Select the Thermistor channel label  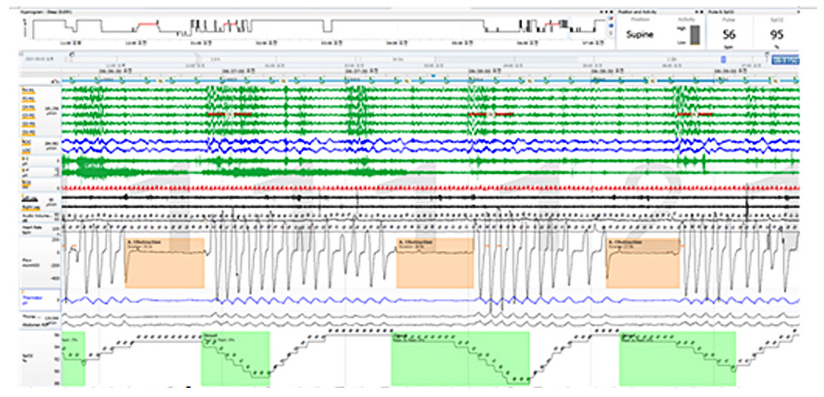click(34, 299)
